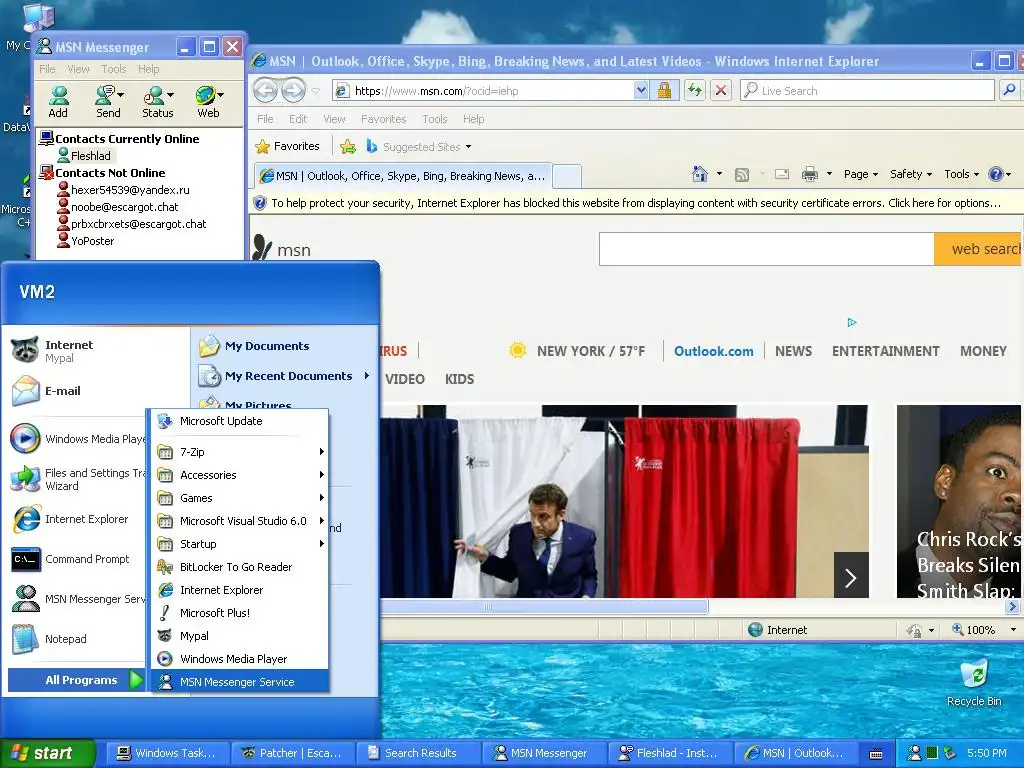Switch to Windows Task Manager taskbar button

pyautogui.click(x=168, y=753)
